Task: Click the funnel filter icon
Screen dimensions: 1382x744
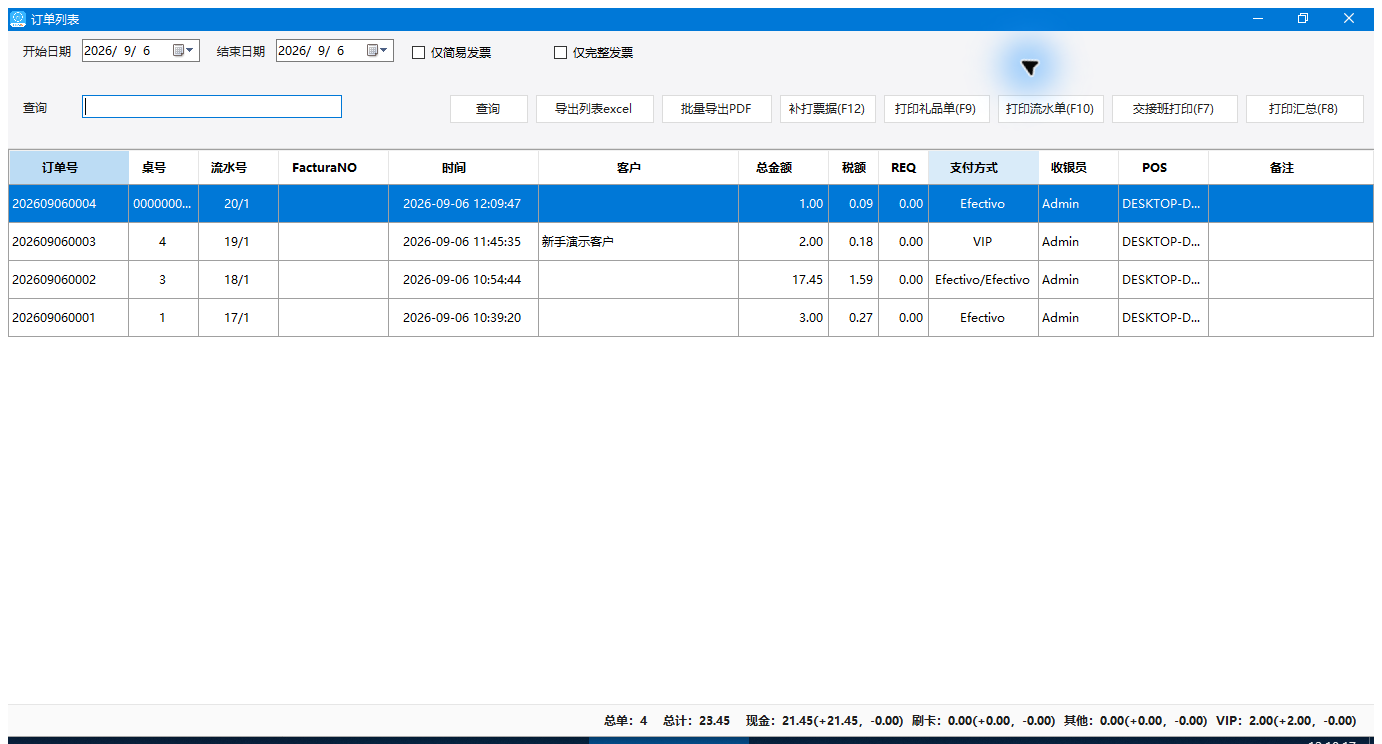Action: point(1030,67)
